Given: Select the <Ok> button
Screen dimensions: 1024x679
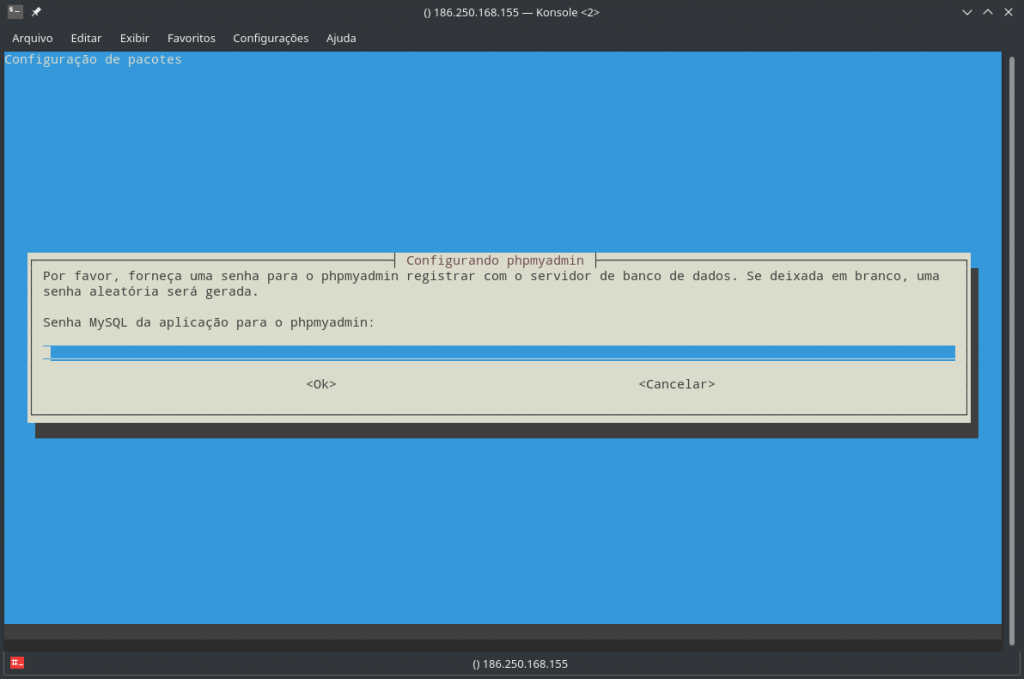Looking at the screenshot, I should pyautogui.click(x=320, y=384).
